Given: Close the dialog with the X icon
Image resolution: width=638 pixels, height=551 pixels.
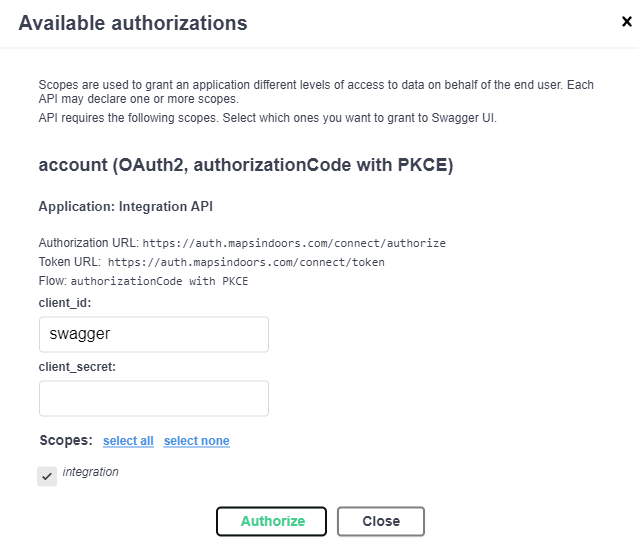Looking at the screenshot, I should (627, 22).
